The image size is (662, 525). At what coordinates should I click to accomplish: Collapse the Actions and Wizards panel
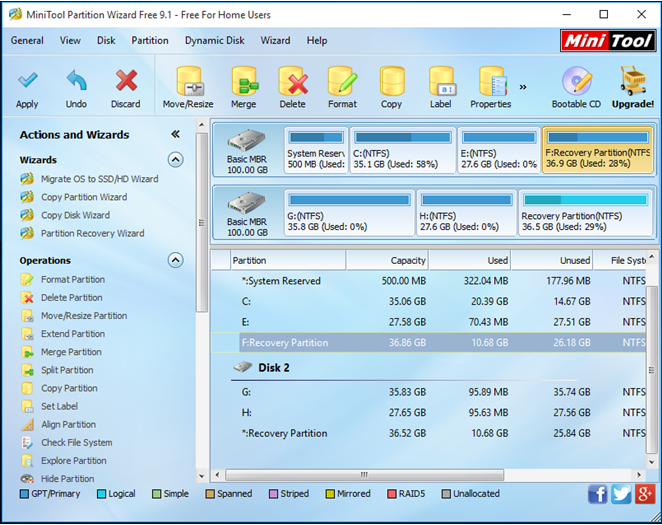pyautogui.click(x=175, y=135)
